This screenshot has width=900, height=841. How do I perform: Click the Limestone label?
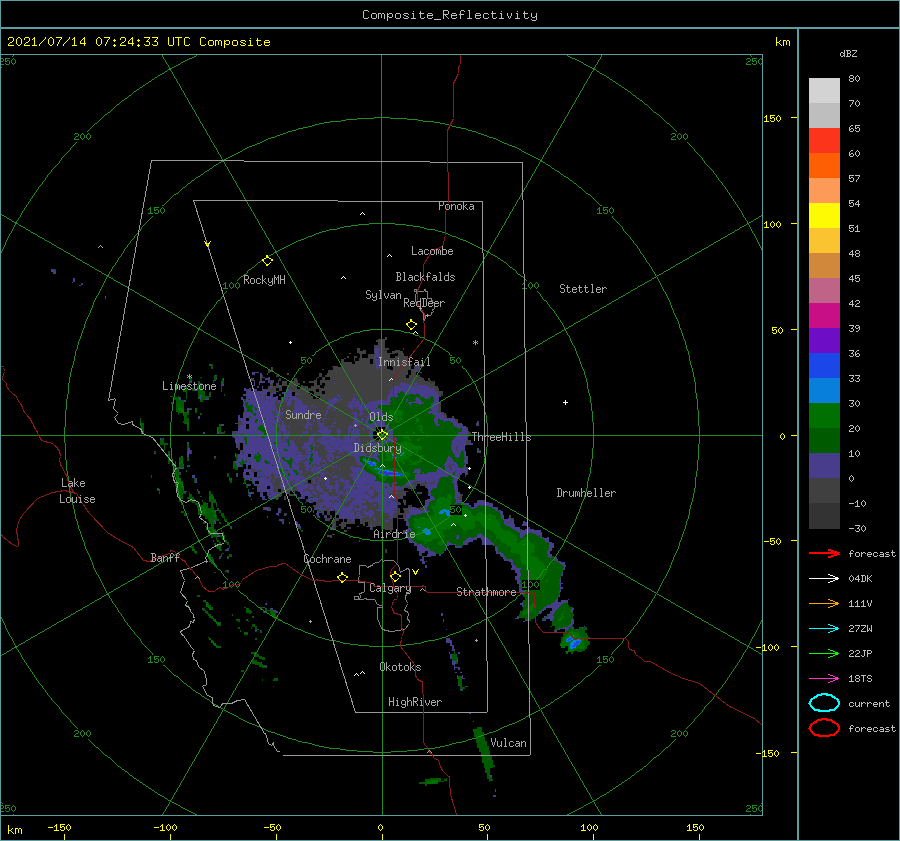click(189, 386)
